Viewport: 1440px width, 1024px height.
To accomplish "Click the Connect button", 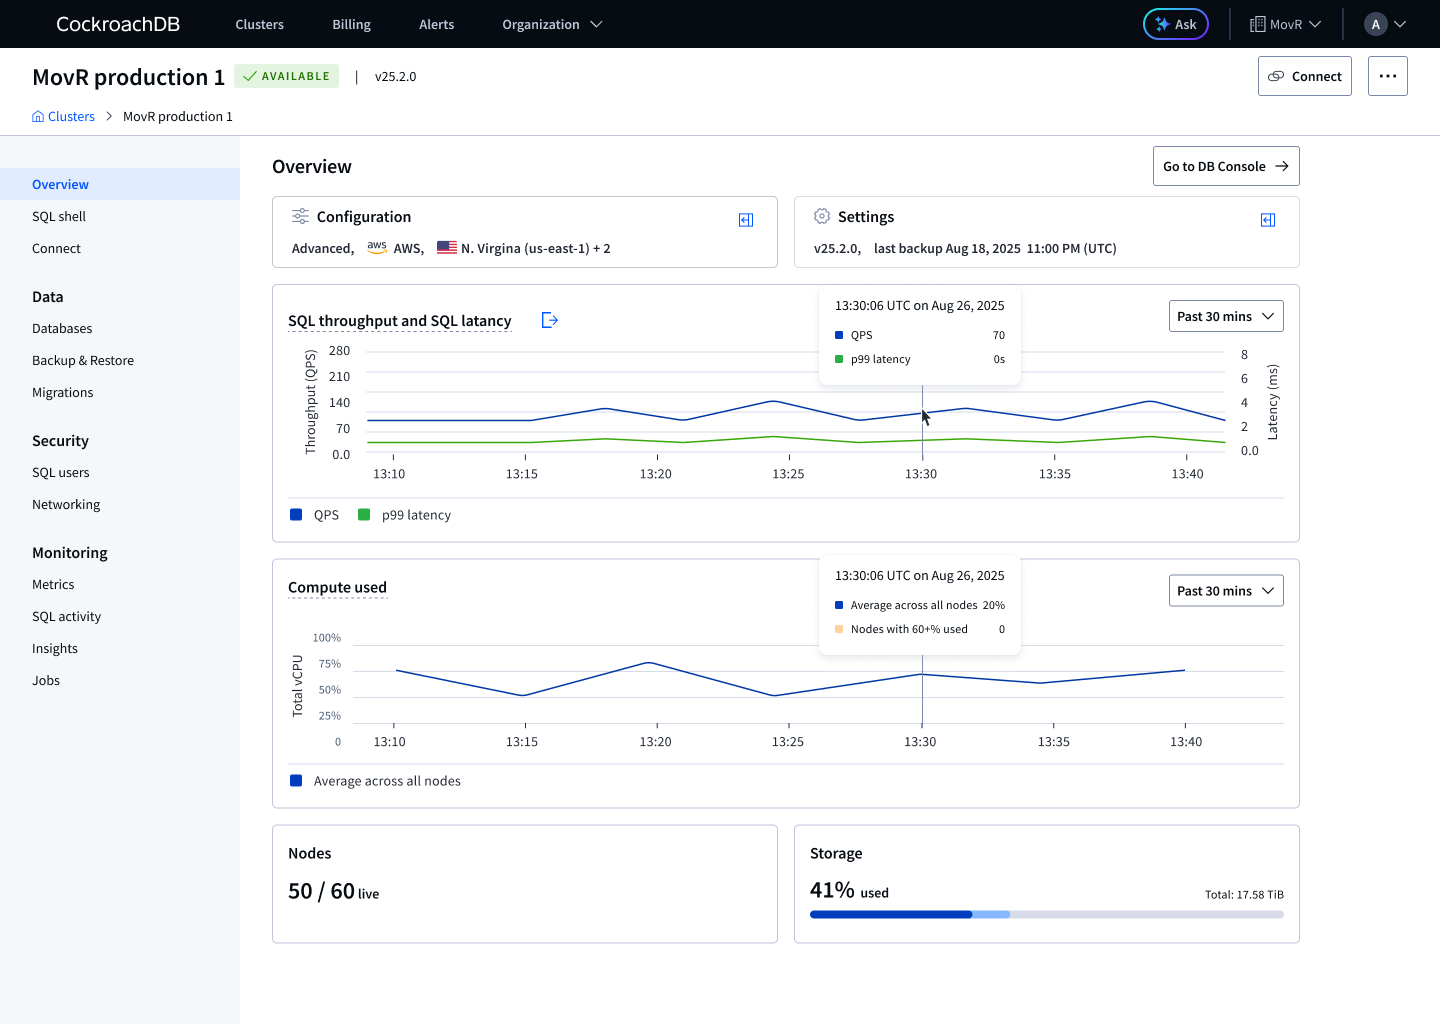I will [x=1305, y=76].
